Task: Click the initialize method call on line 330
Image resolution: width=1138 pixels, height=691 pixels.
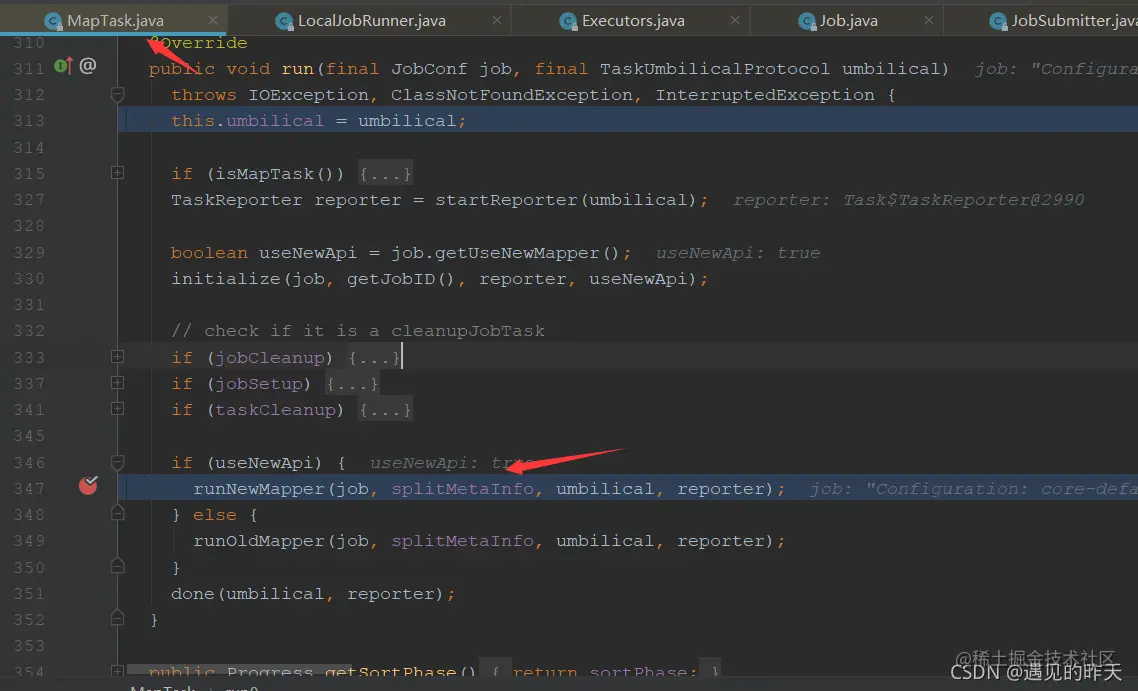Action: (226, 279)
